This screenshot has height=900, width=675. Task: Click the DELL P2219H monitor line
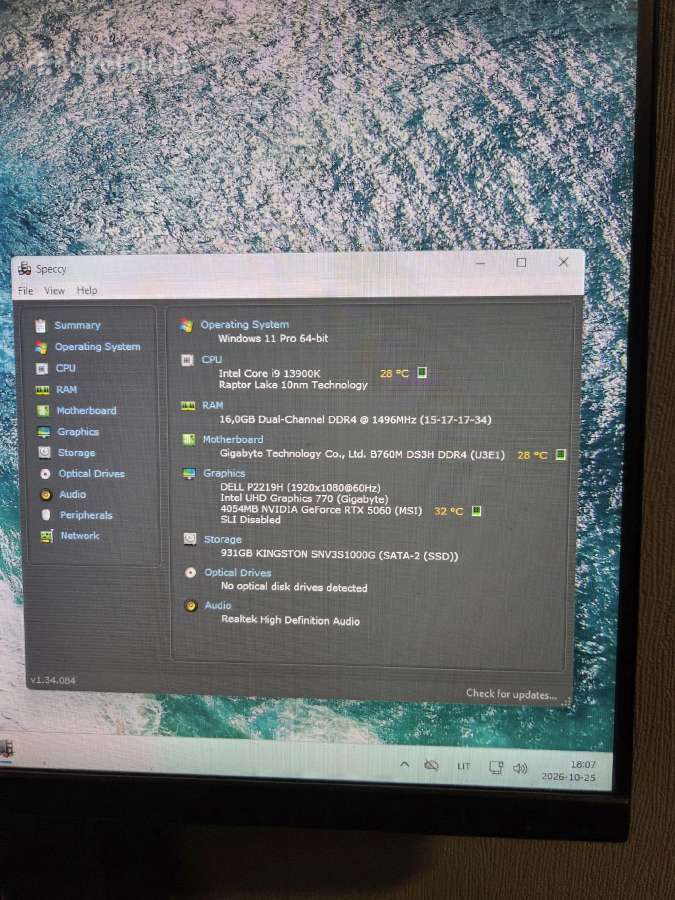point(300,488)
